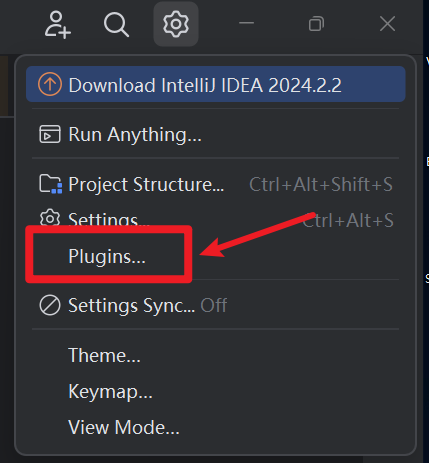Click the Off status next to Settings Sync
This screenshot has width=429, height=463.
213,305
